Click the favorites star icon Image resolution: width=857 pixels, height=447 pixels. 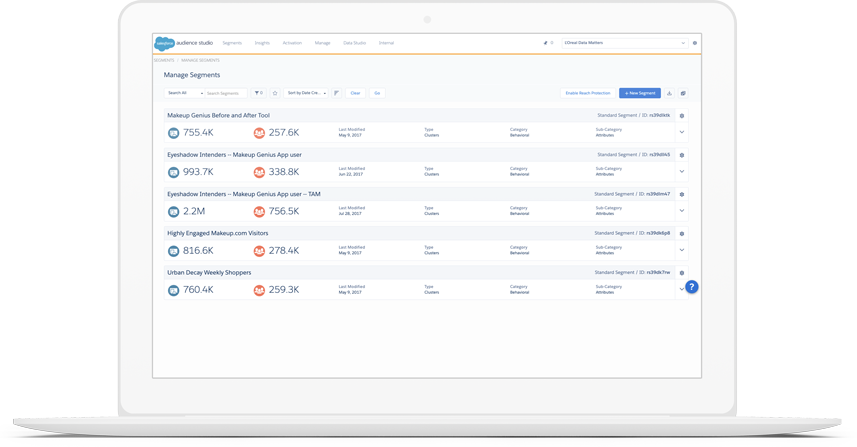click(x=275, y=93)
